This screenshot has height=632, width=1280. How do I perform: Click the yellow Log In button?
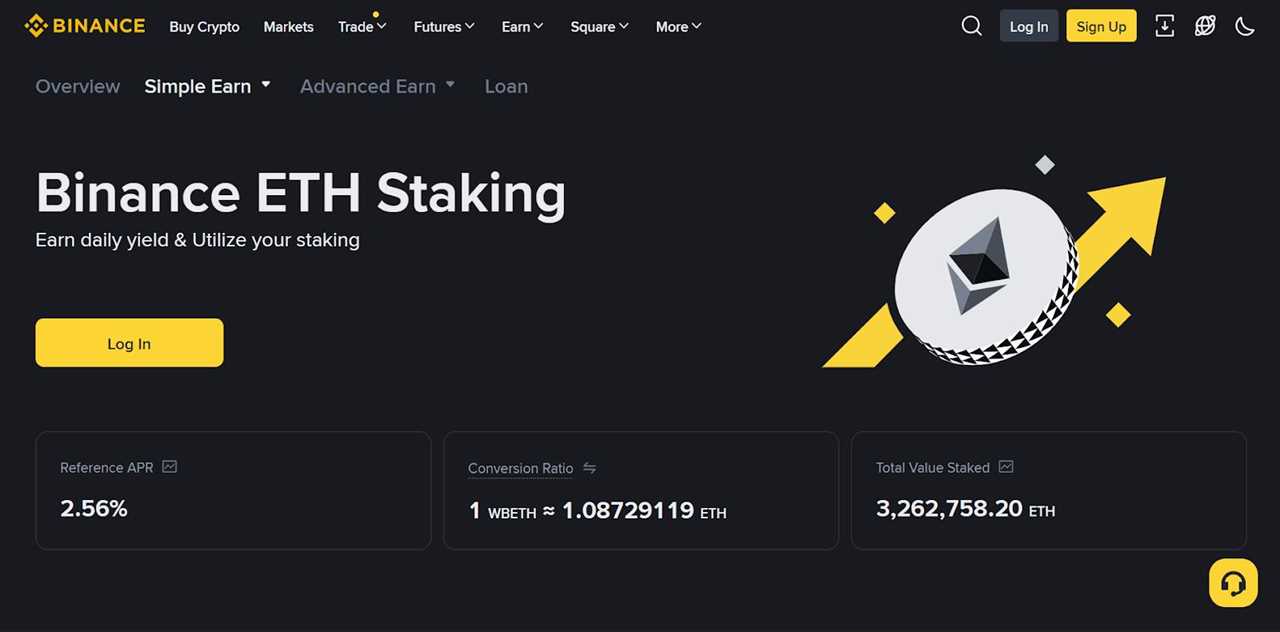click(129, 342)
